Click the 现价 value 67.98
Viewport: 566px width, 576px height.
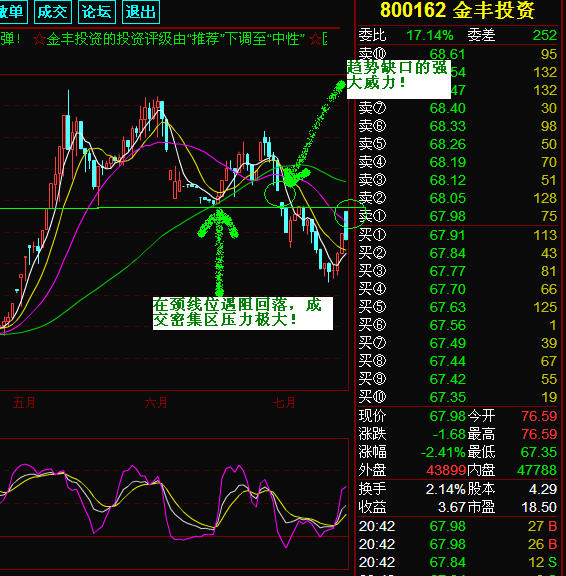447,416
